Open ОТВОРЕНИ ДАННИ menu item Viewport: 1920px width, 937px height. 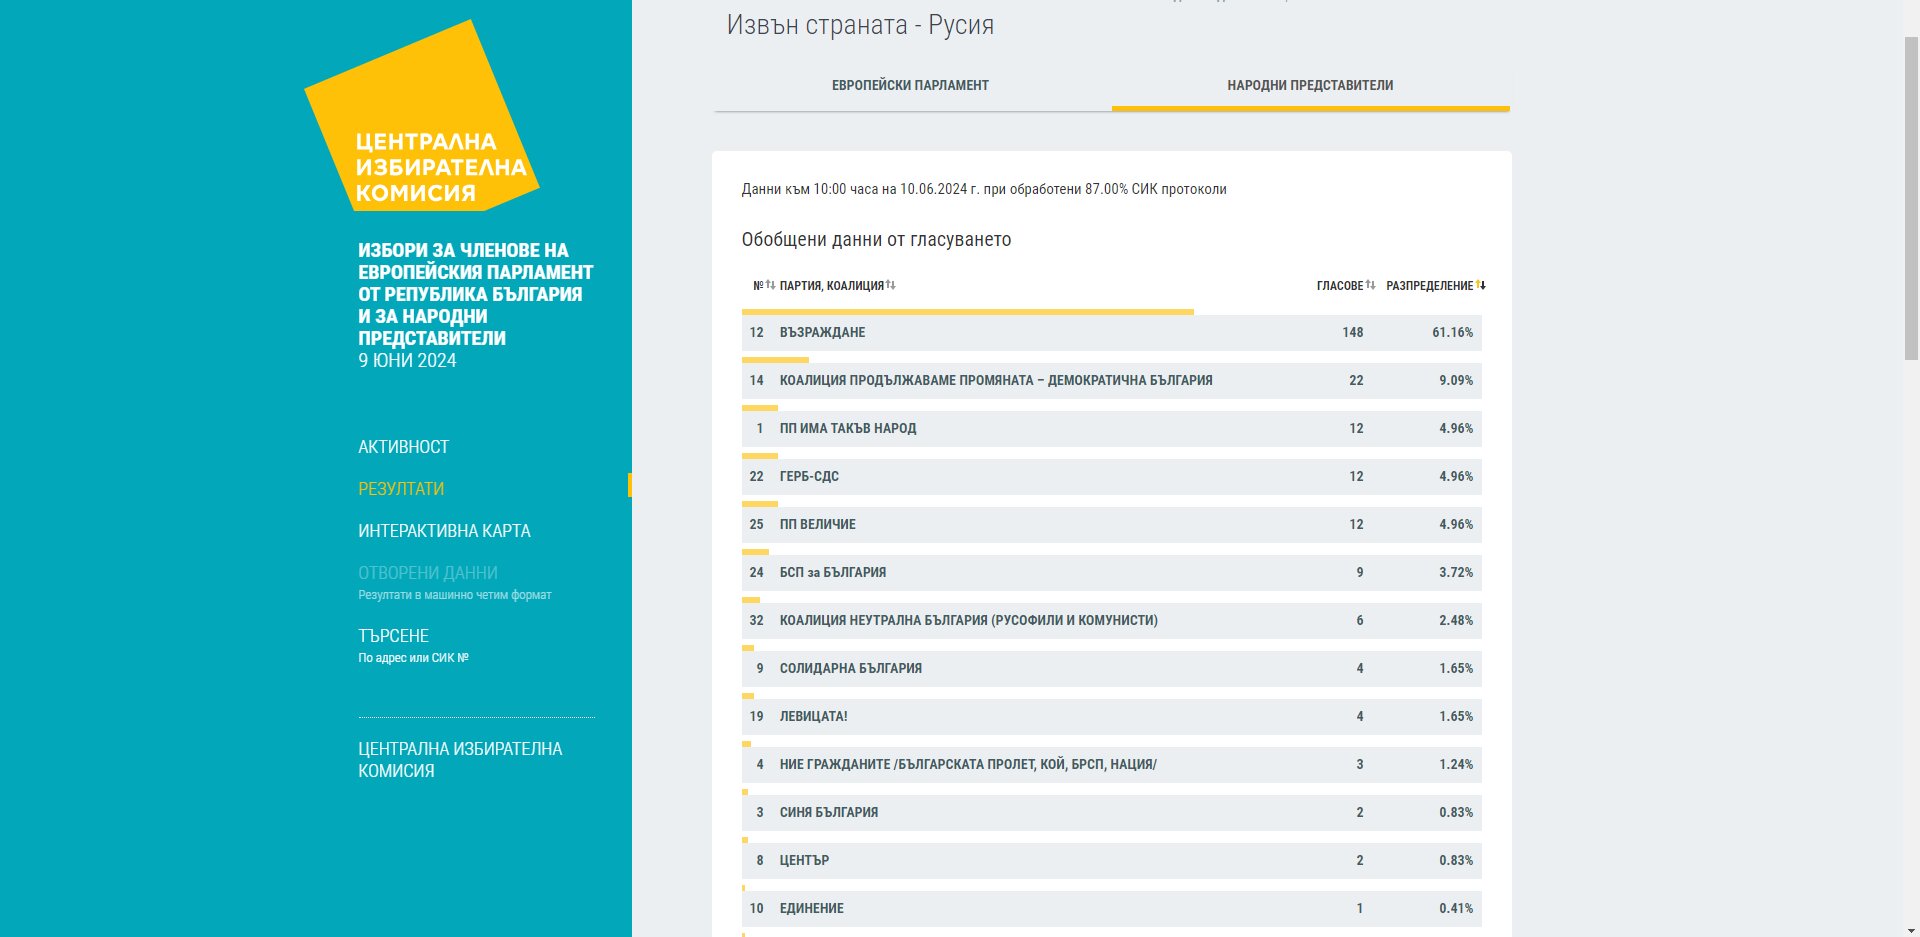click(428, 573)
